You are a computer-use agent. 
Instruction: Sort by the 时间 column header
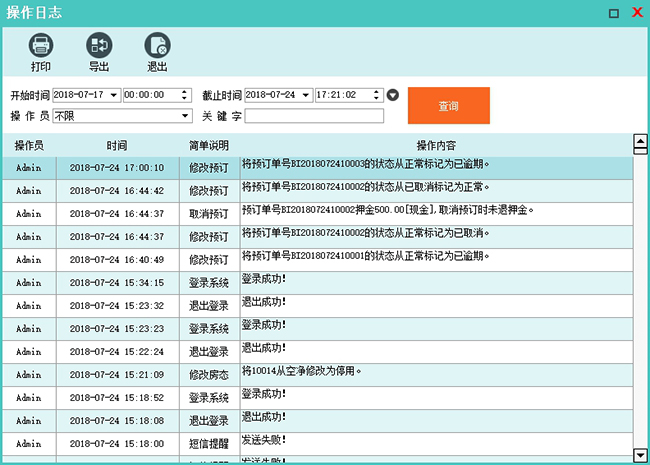pos(117,145)
